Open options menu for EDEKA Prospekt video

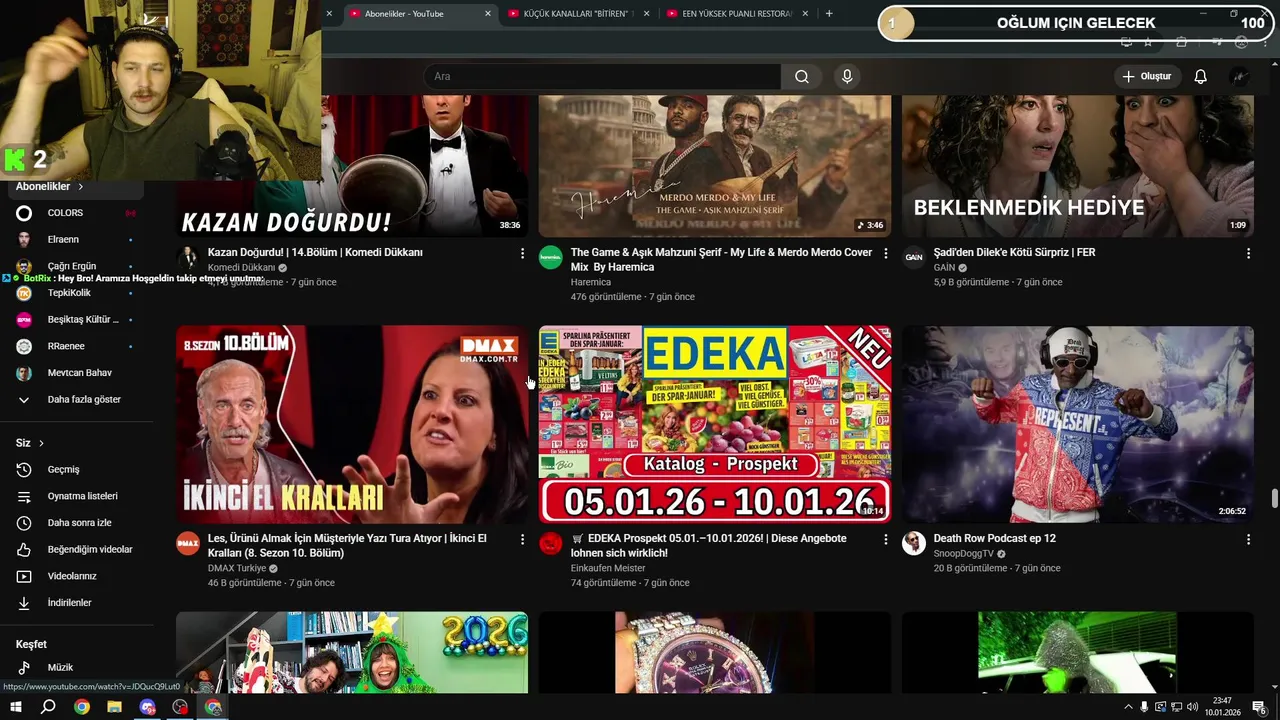[885, 540]
